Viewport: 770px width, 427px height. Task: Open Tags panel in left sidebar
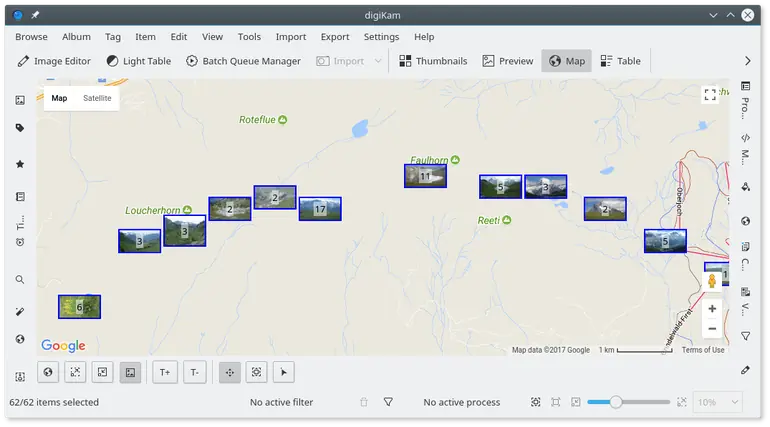click(x=20, y=128)
